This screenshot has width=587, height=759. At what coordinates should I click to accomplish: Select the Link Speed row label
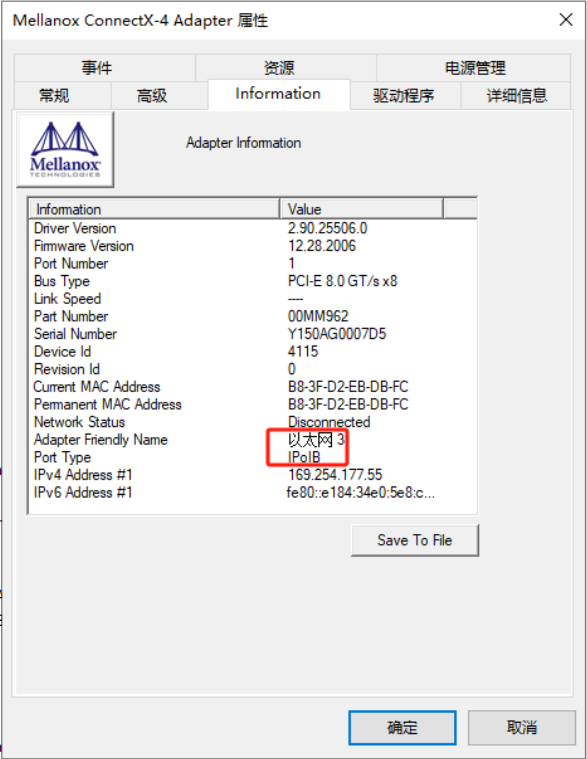click(68, 299)
